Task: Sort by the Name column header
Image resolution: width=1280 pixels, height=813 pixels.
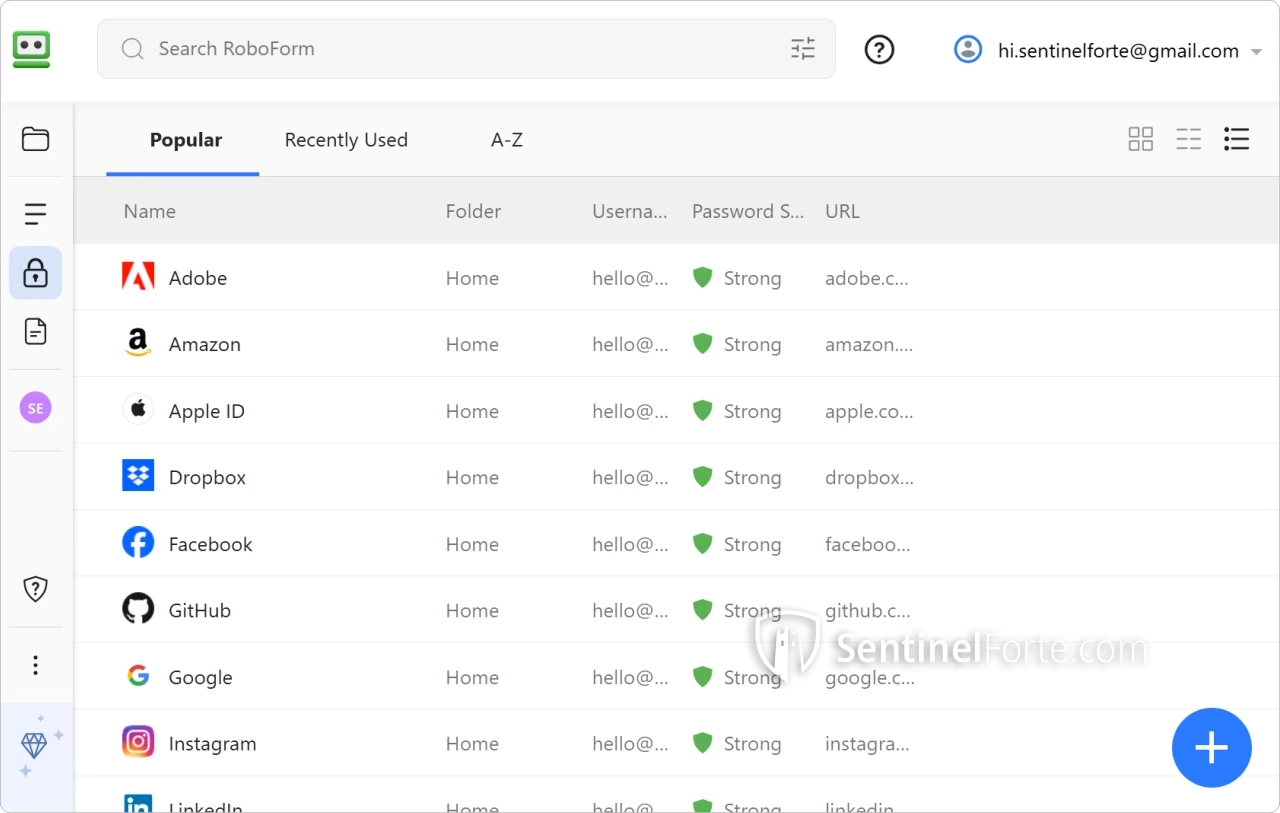Action: pos(150,211)
